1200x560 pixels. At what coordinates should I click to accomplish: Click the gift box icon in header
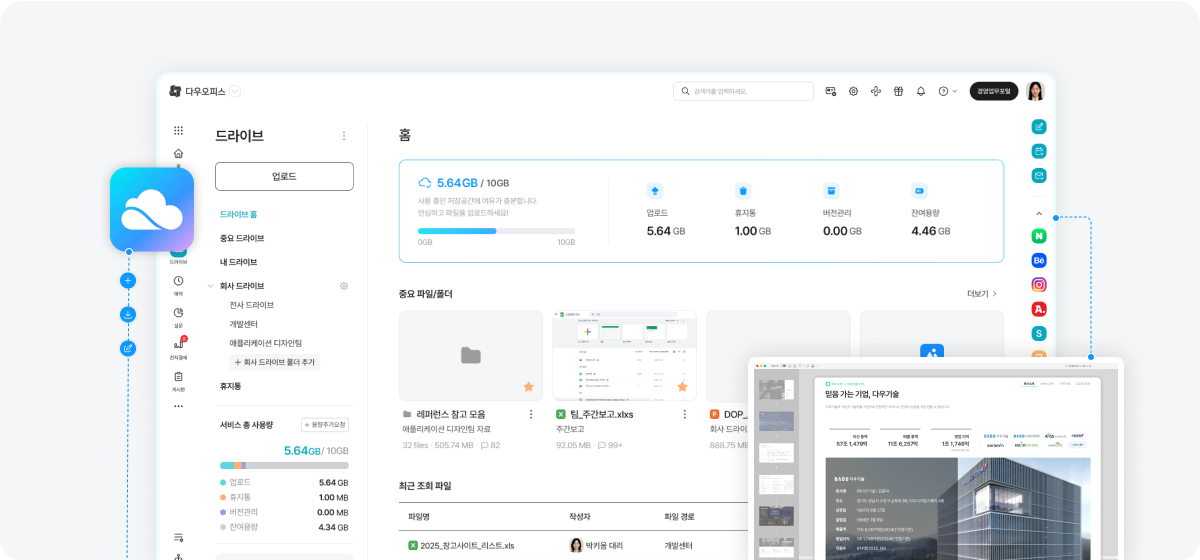point(898,91)
